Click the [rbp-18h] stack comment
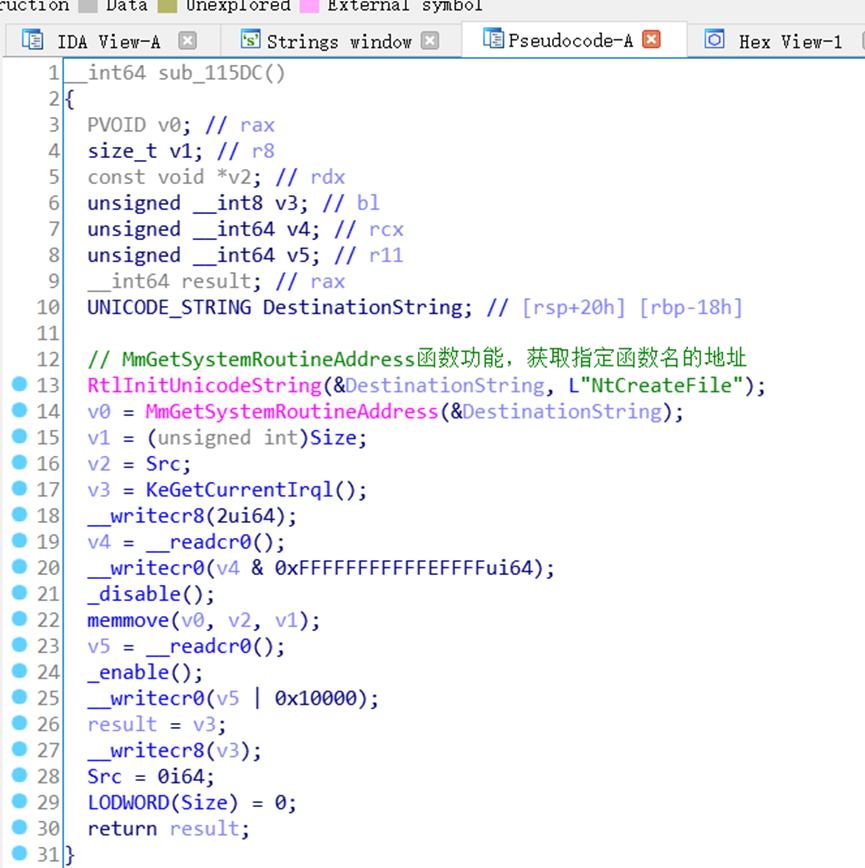Image resolution: width=865 pixels, height=868 pixels. (691, 308)
